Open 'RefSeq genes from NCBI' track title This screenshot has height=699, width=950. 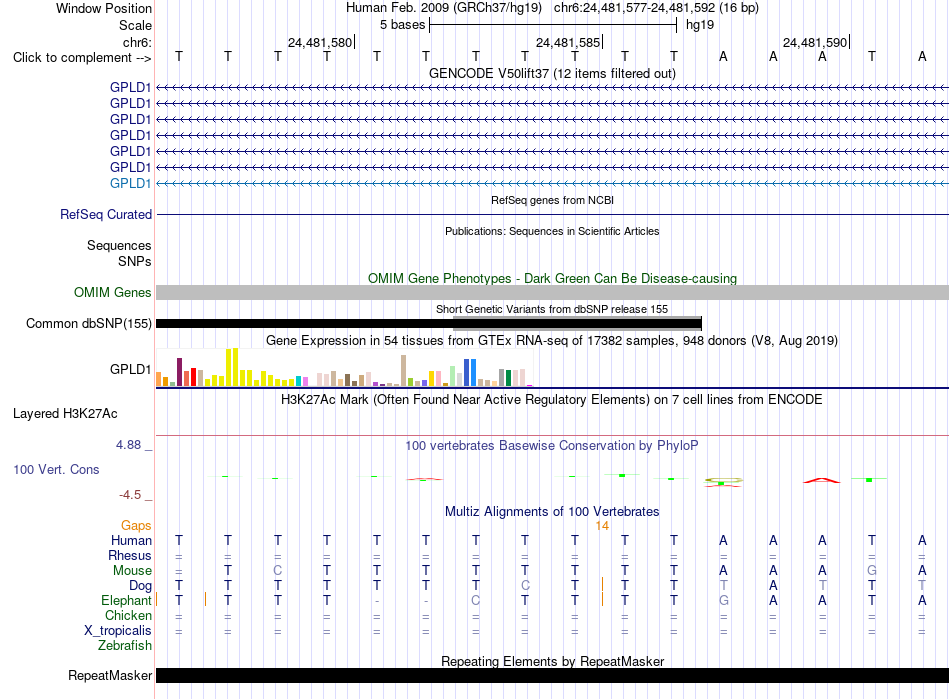click(x=552, y=200)
